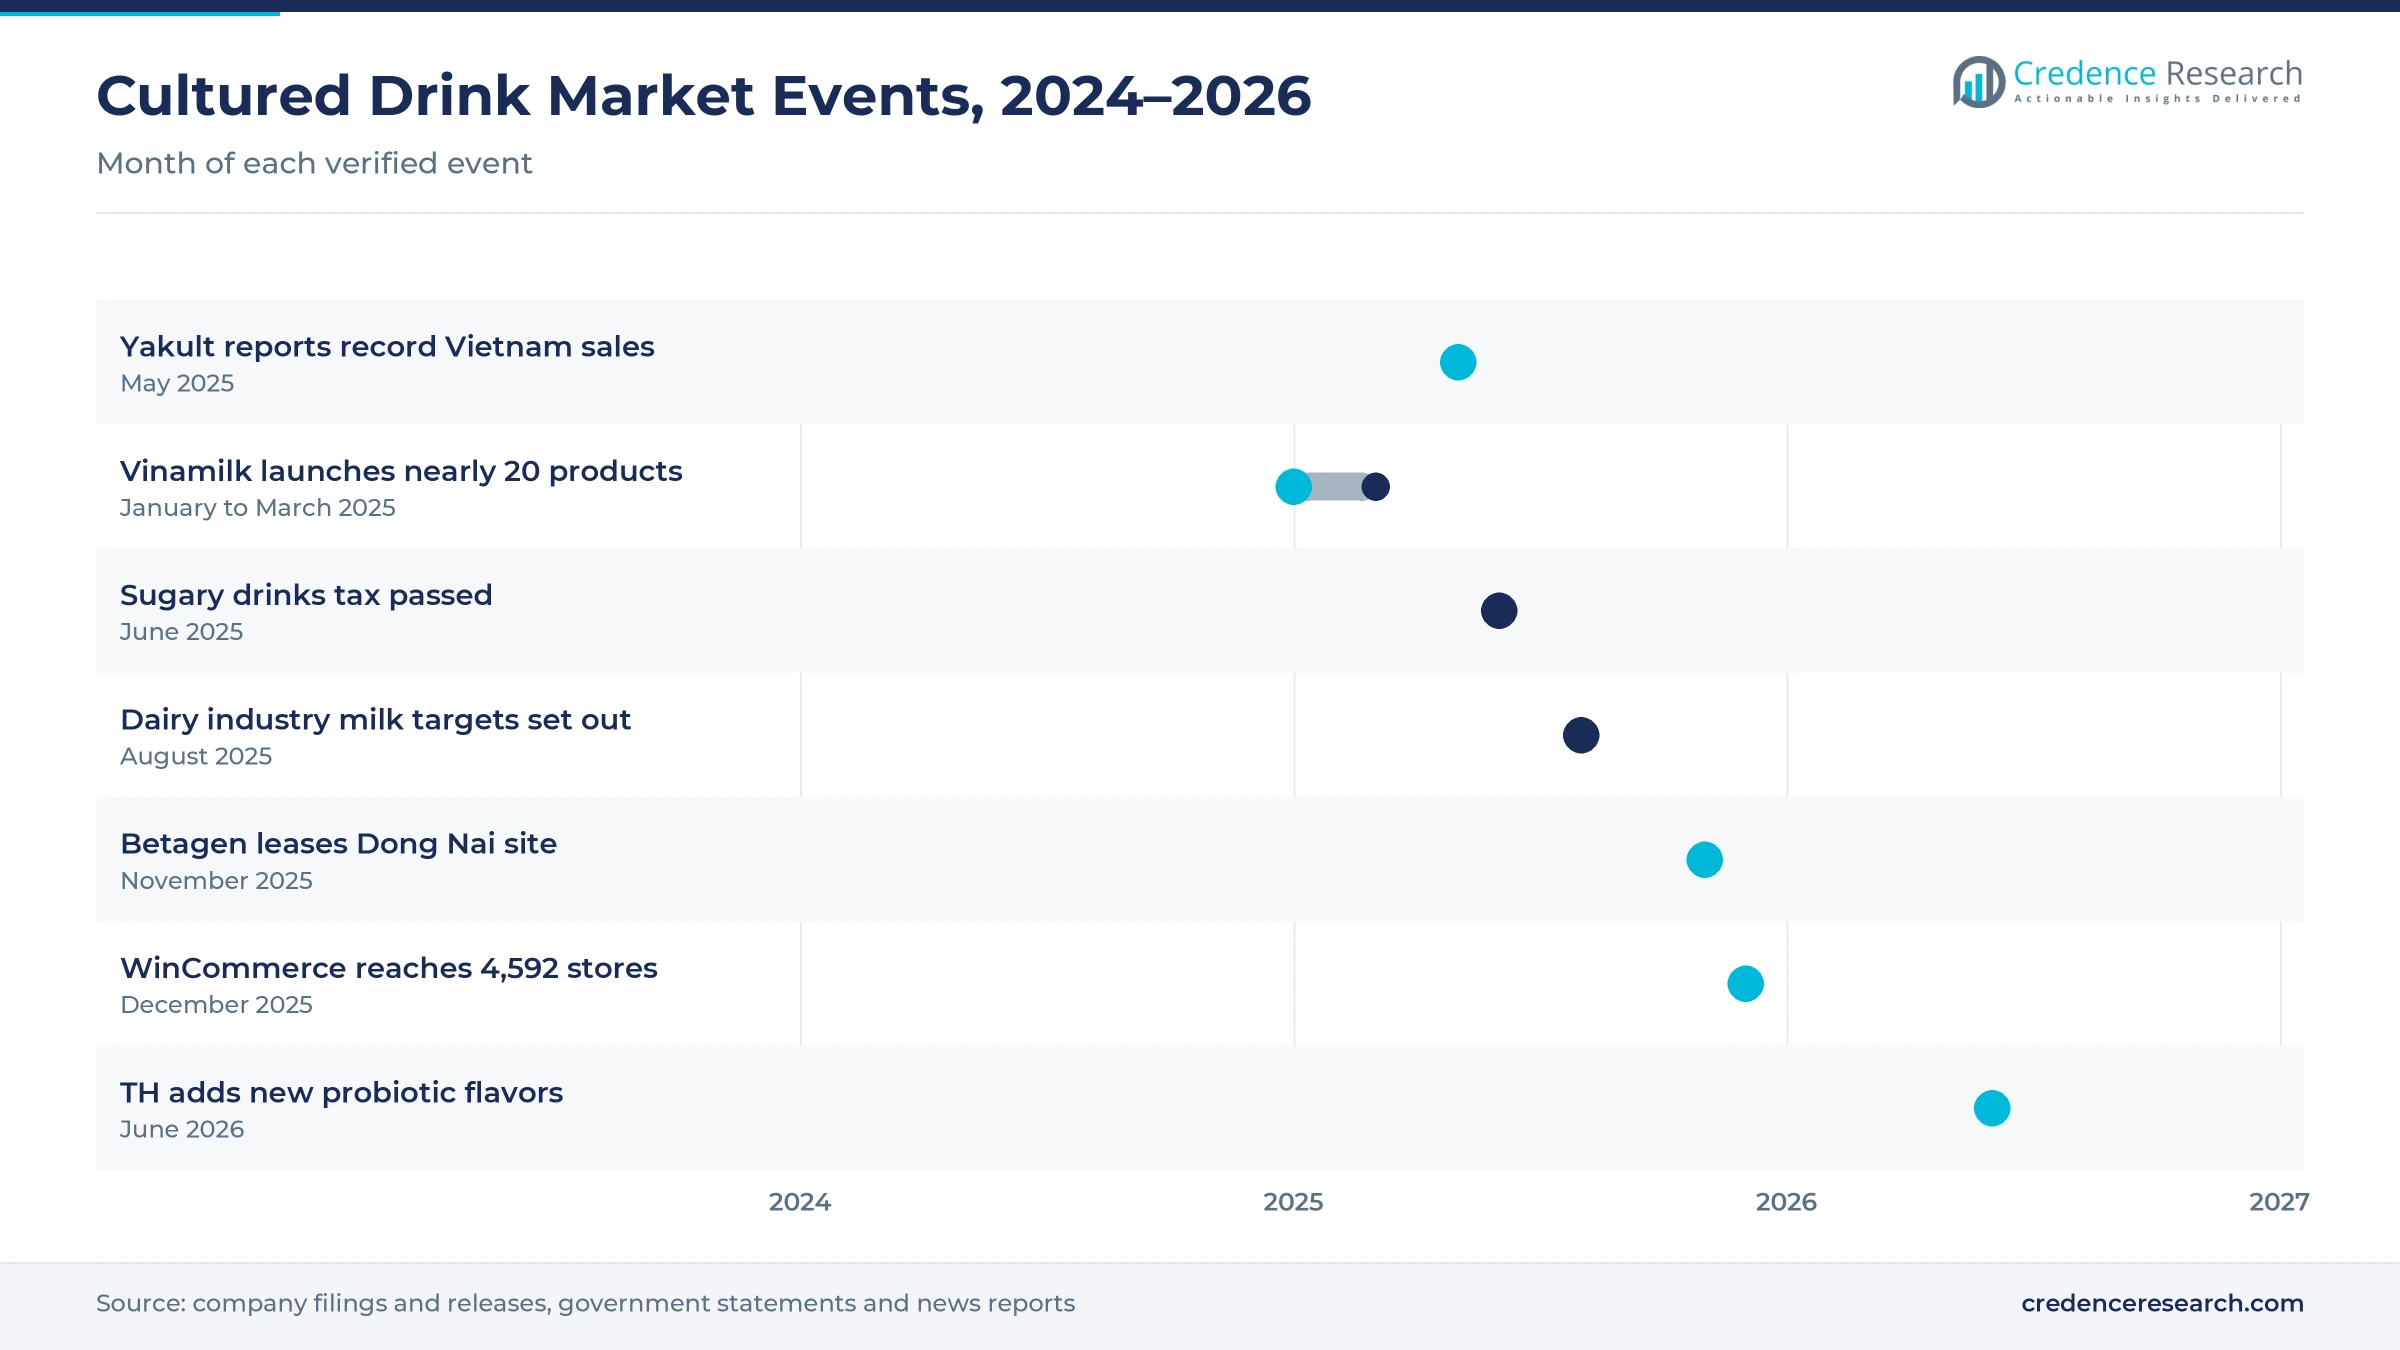Open the credenceresearch.com link in footer
The image size is (2400, 1350).
pyautogui.click(x=2162, y=1303)
